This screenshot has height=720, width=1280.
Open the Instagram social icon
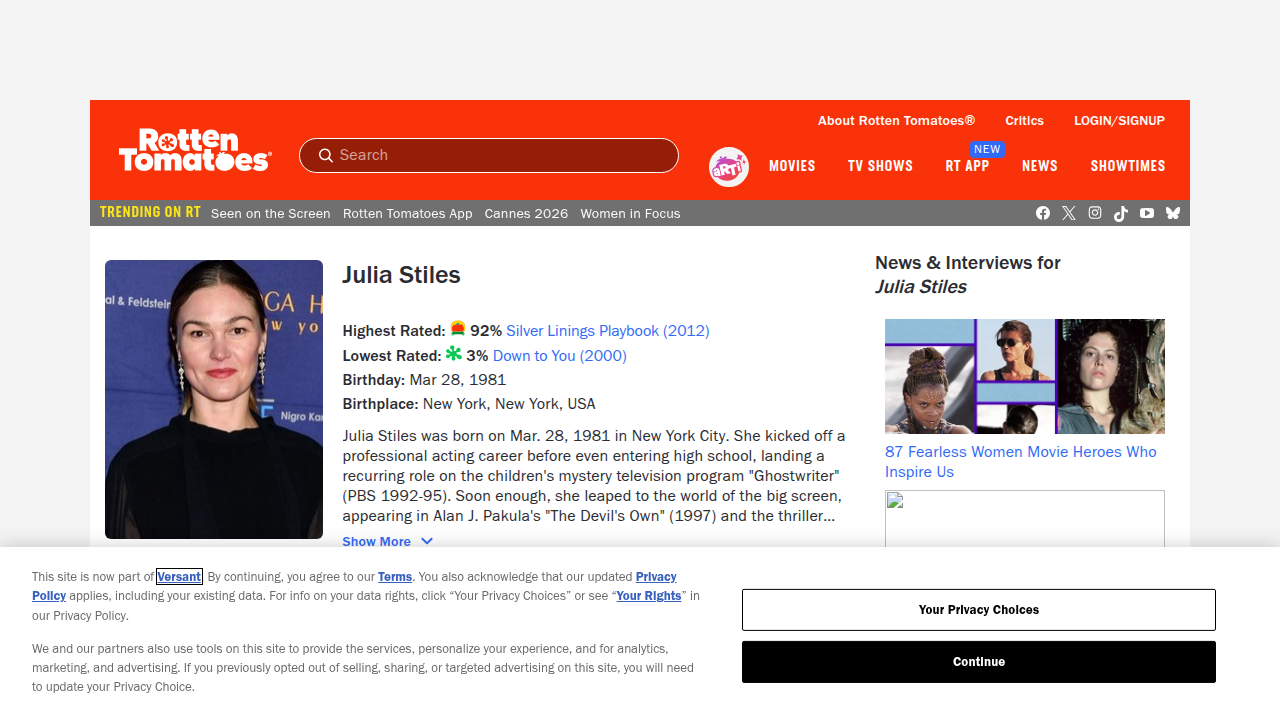[x=1095, y=213]
